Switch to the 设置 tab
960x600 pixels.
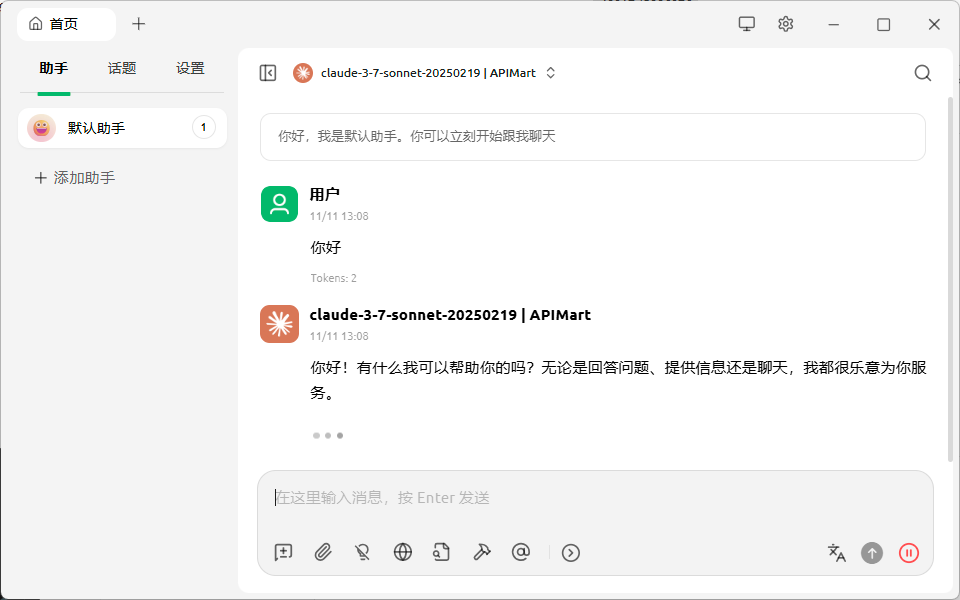(x=190, y=68)
